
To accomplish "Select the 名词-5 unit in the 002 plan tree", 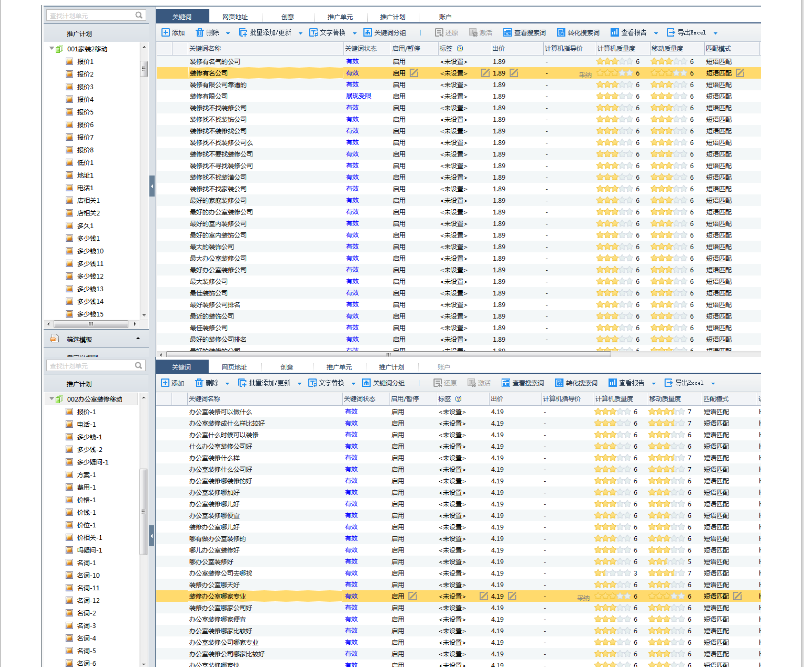I will (x=81, y=651).
